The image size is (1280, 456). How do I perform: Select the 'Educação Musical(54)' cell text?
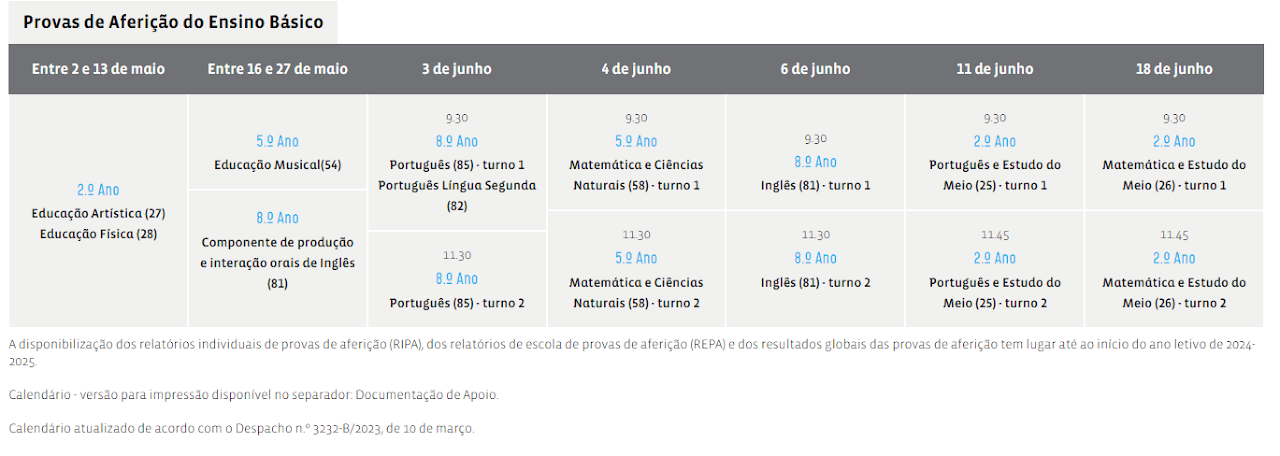277,165
